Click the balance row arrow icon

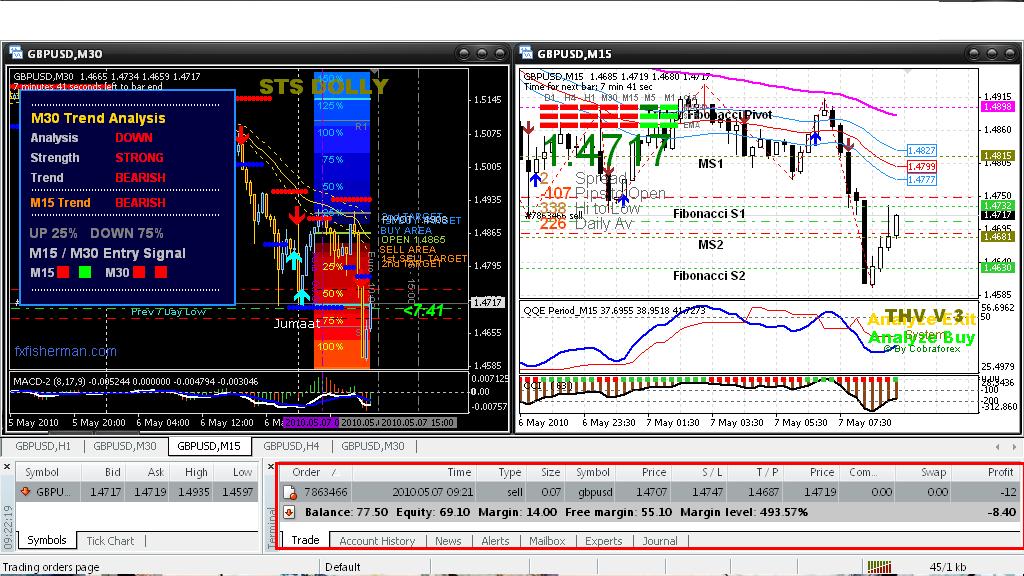click(289, 513)
